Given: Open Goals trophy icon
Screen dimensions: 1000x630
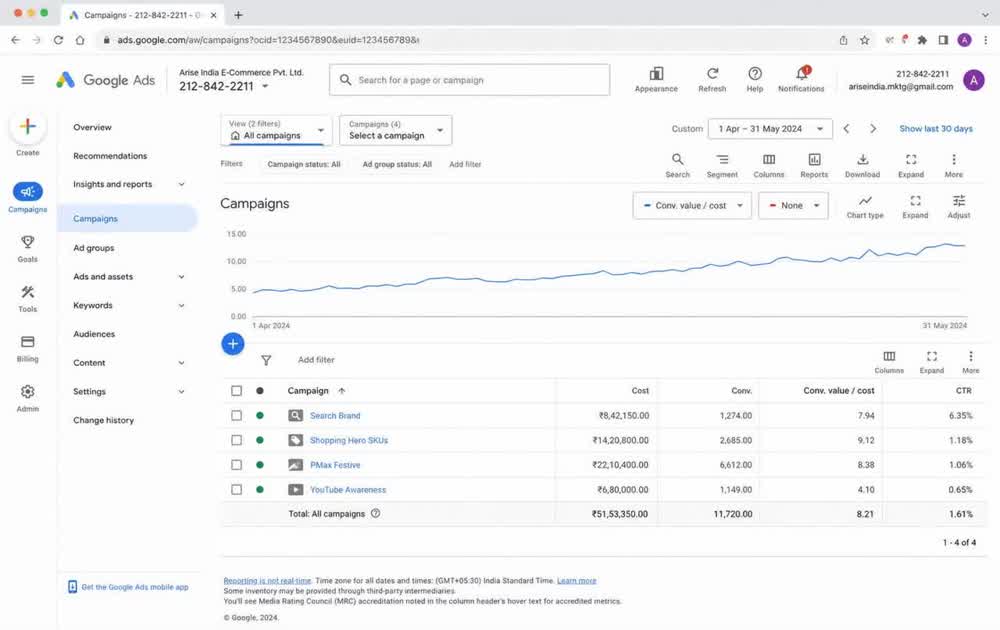Looking at the screenshot, I should (x=27, y=242).
